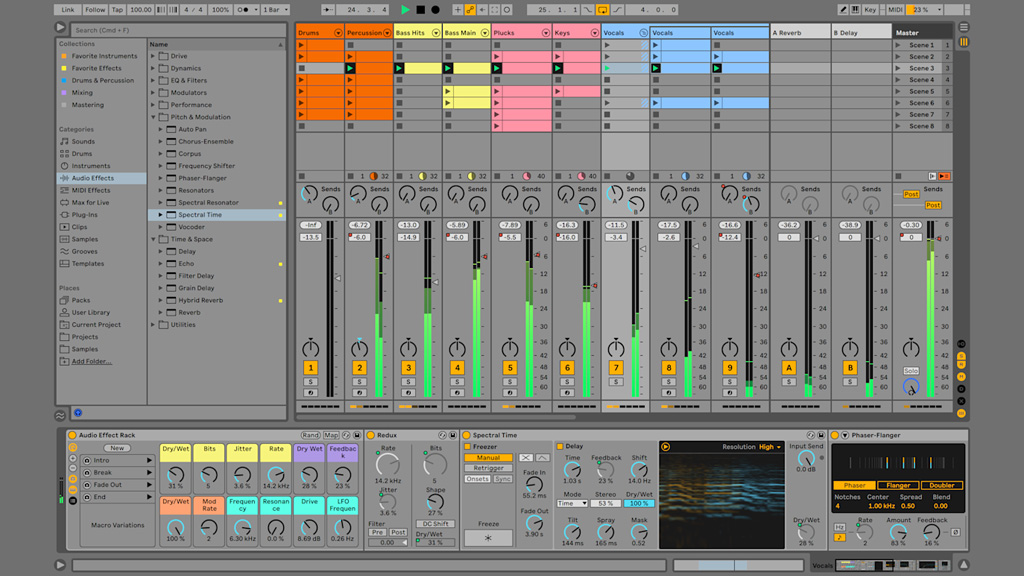Image resolution: width=1024 pixels, height=576 pixels.
Task: Click the Rand button on Audio Effect Rack
Action: 310,435
